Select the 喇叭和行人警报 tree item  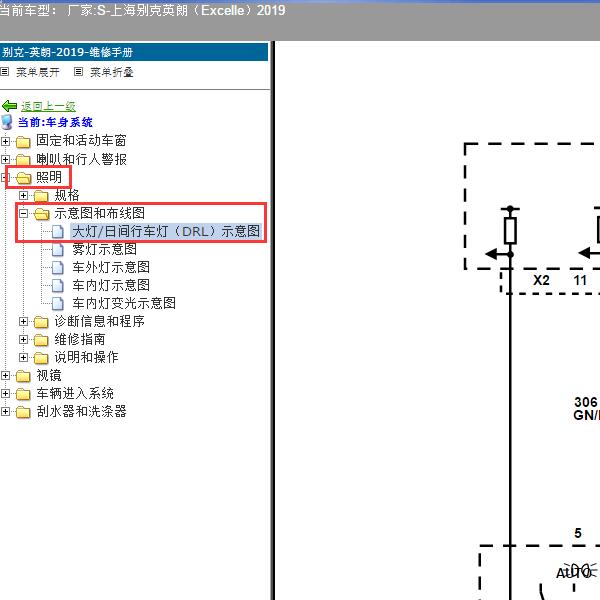(81, 159)
